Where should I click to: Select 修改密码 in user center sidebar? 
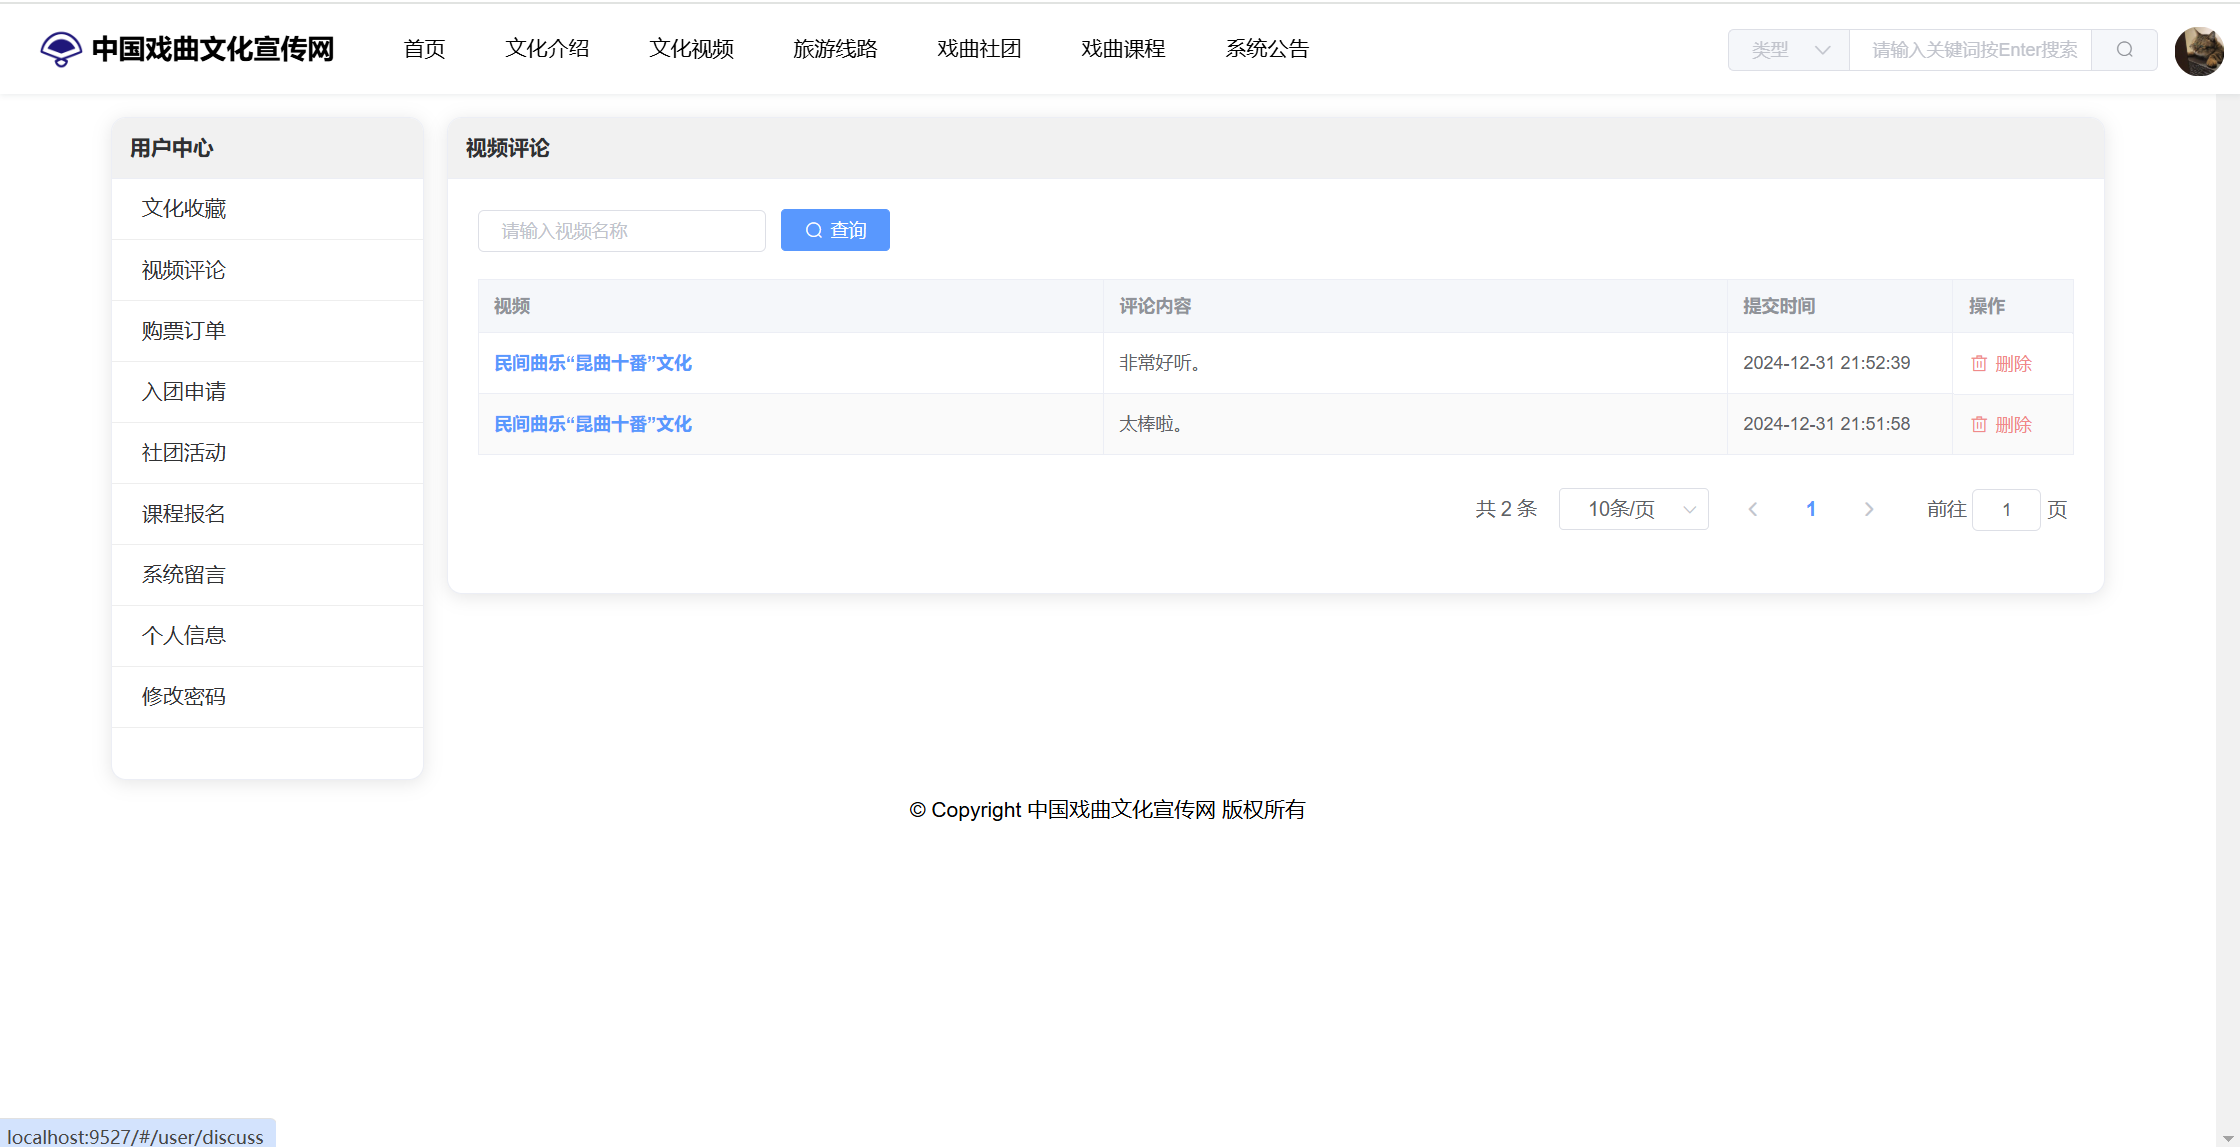click(x=184, y=697)
